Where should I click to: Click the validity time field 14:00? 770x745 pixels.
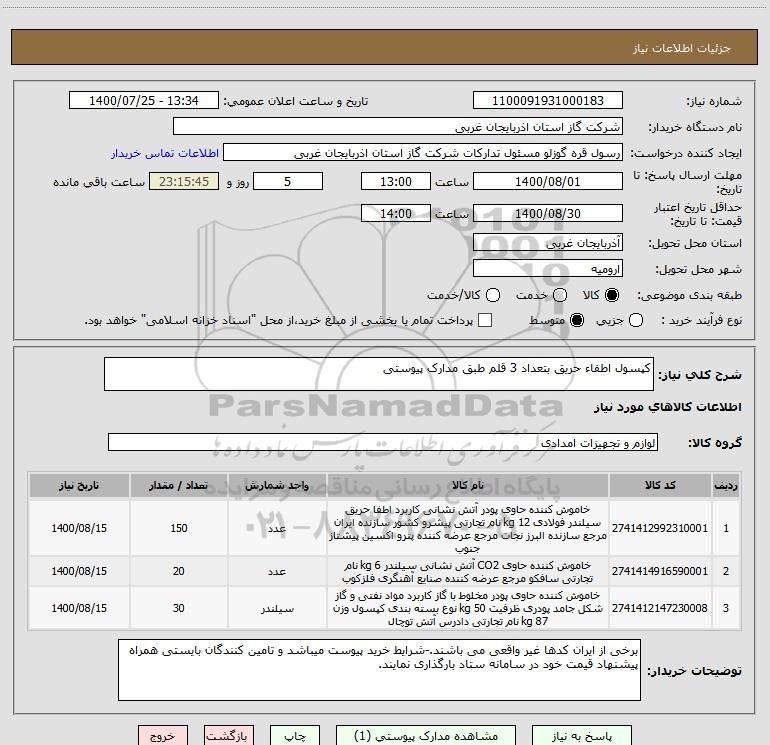[x=396, y=214]
